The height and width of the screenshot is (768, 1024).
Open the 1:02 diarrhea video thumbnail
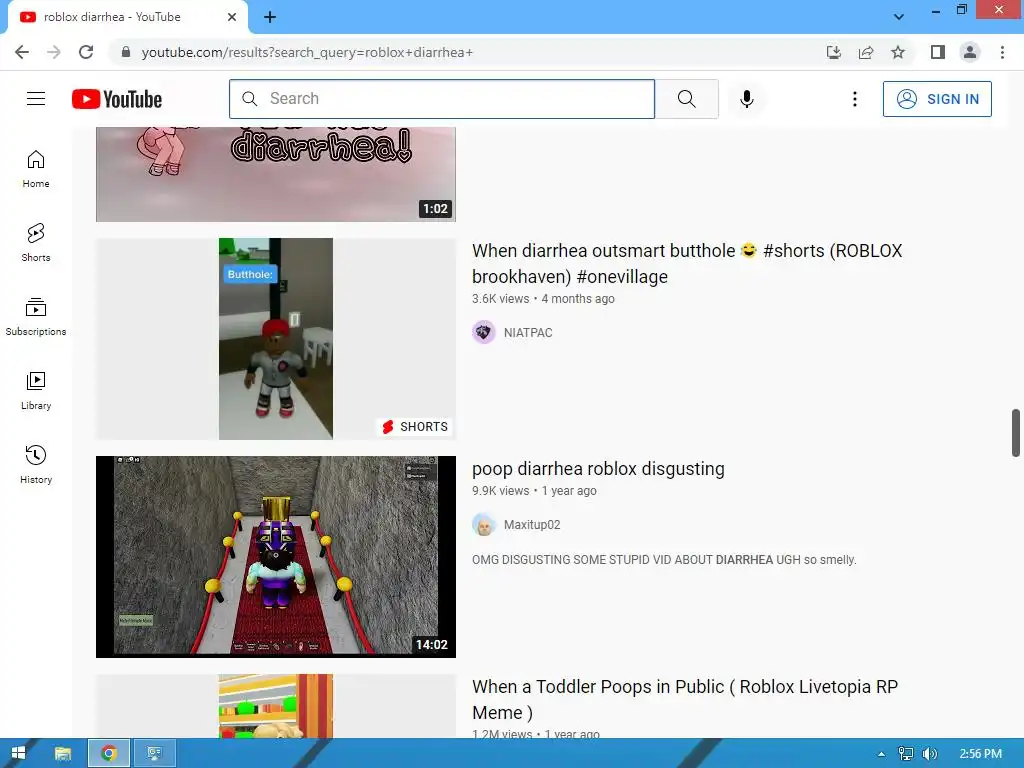[276, 174]
